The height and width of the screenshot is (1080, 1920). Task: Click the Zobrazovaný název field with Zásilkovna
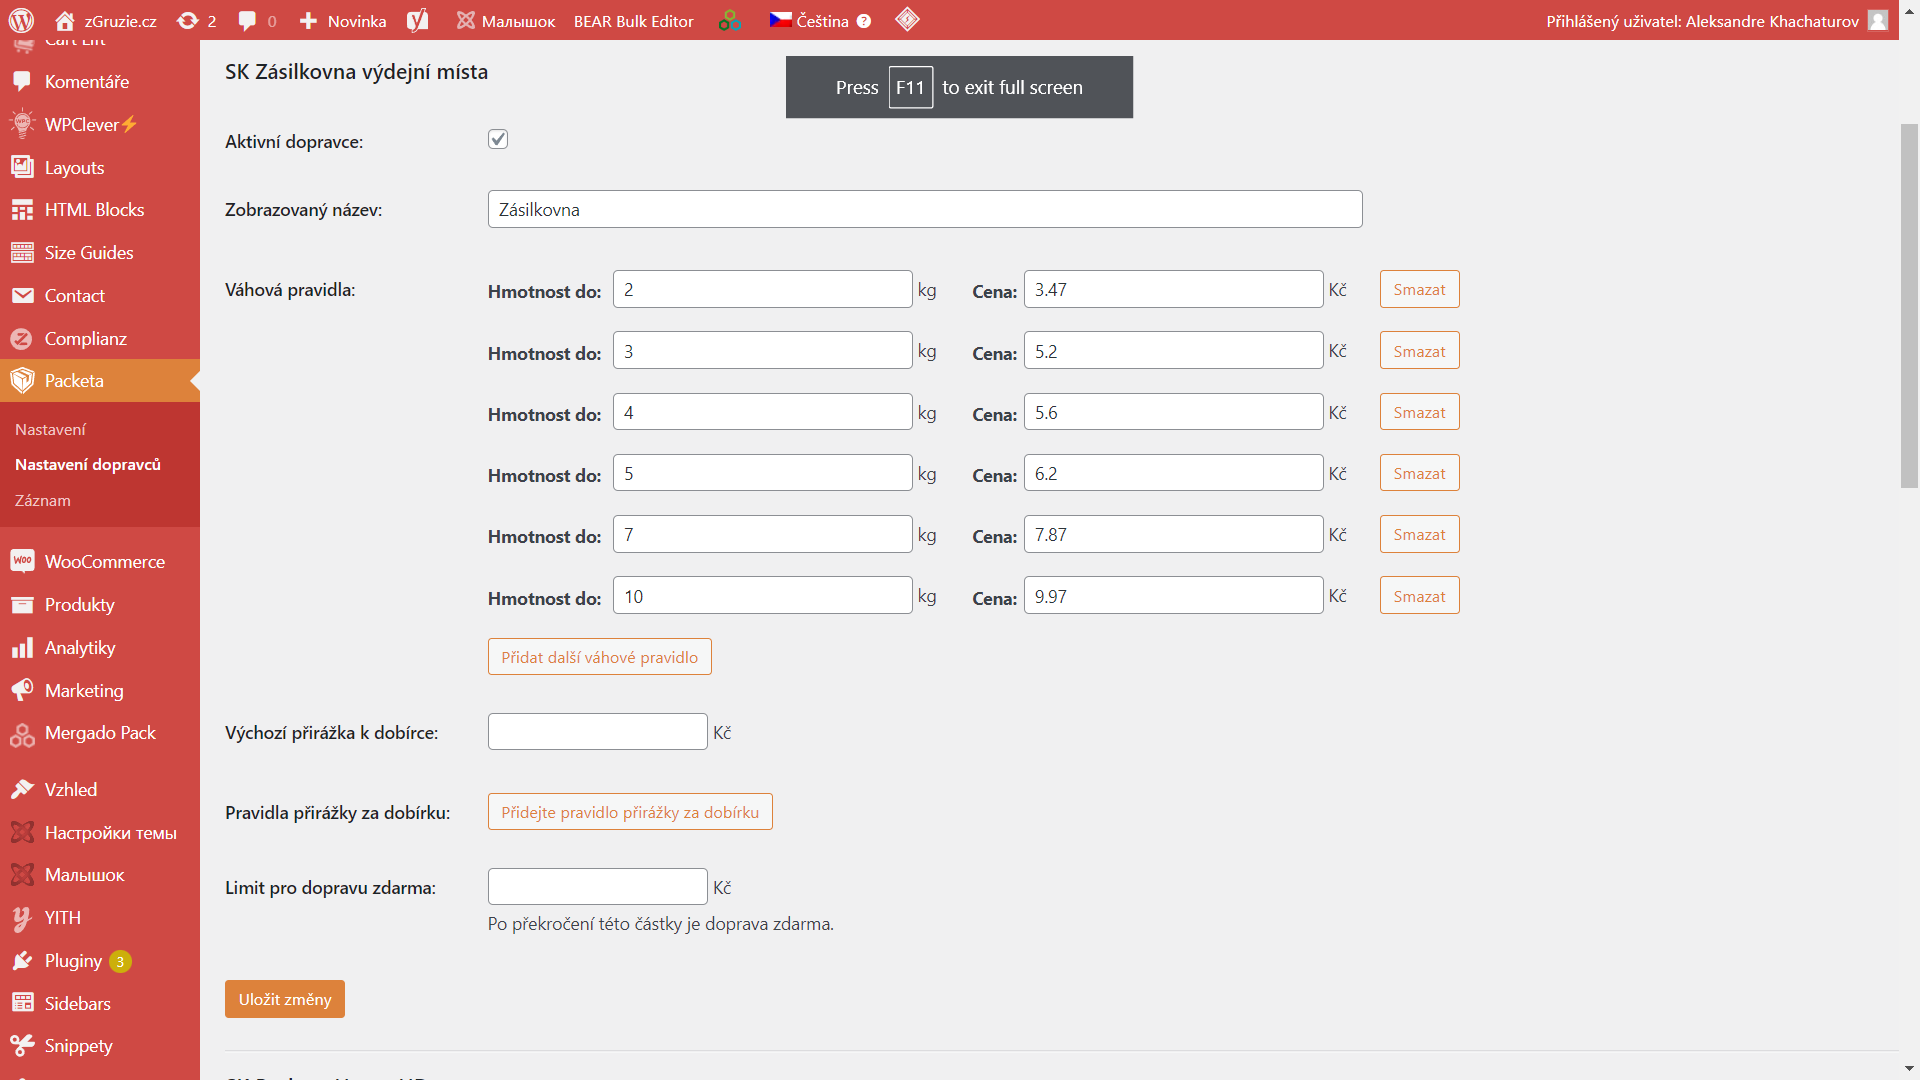pos(925,209)
